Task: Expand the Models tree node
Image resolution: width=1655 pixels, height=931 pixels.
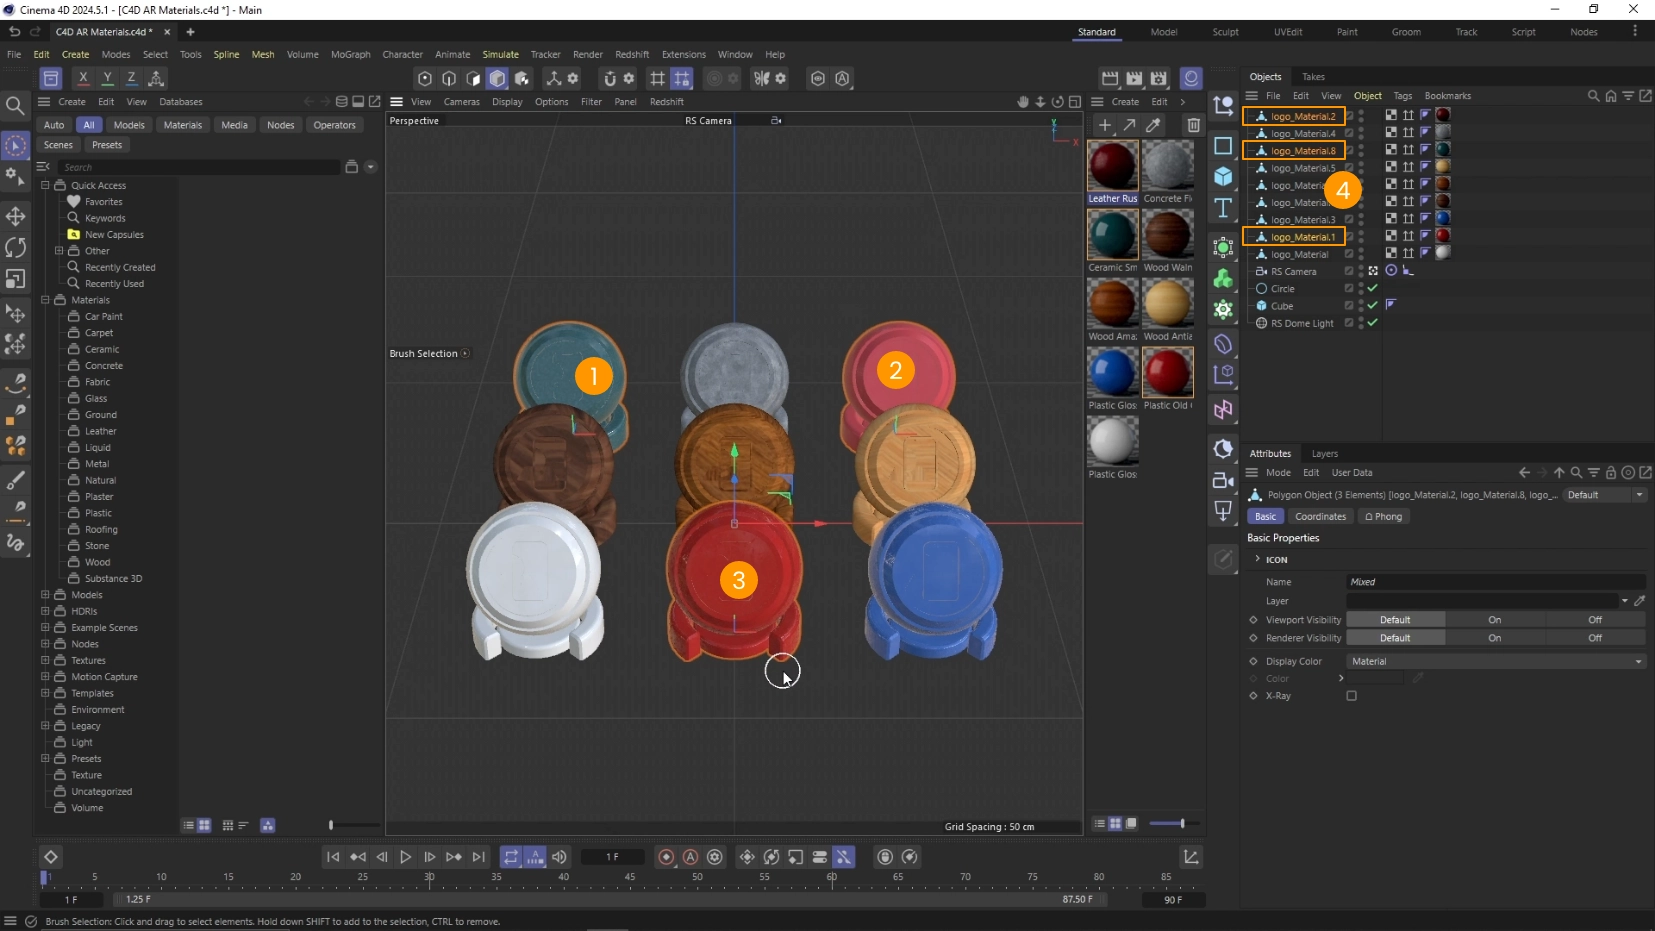Action: [45, 595]
